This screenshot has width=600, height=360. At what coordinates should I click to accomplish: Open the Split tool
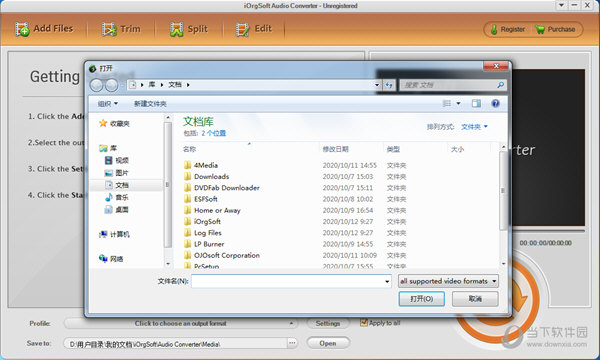coord(188,29)
